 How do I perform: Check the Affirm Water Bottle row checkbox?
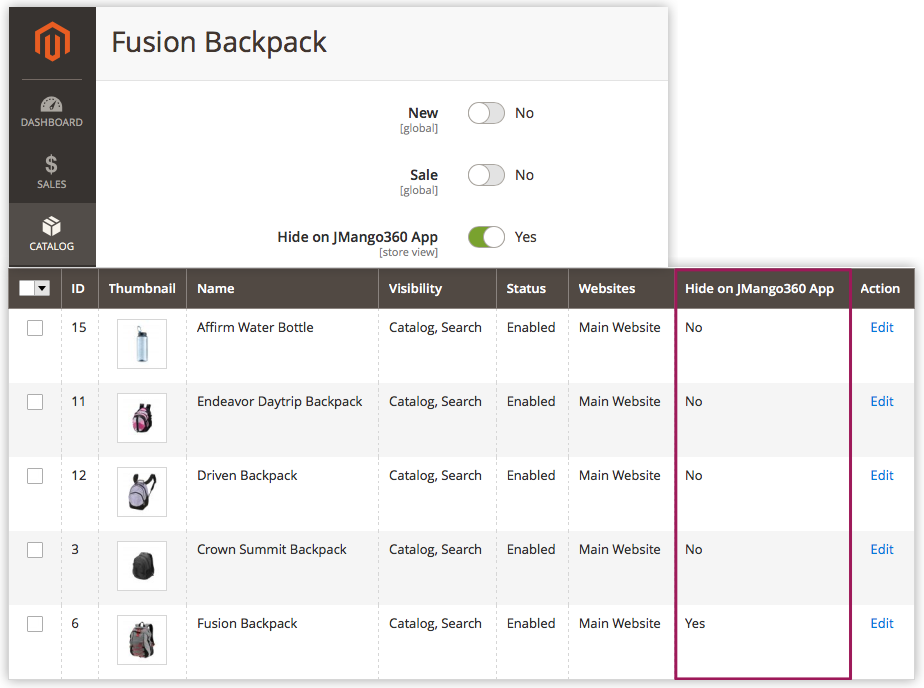click(x=35, y=328)
